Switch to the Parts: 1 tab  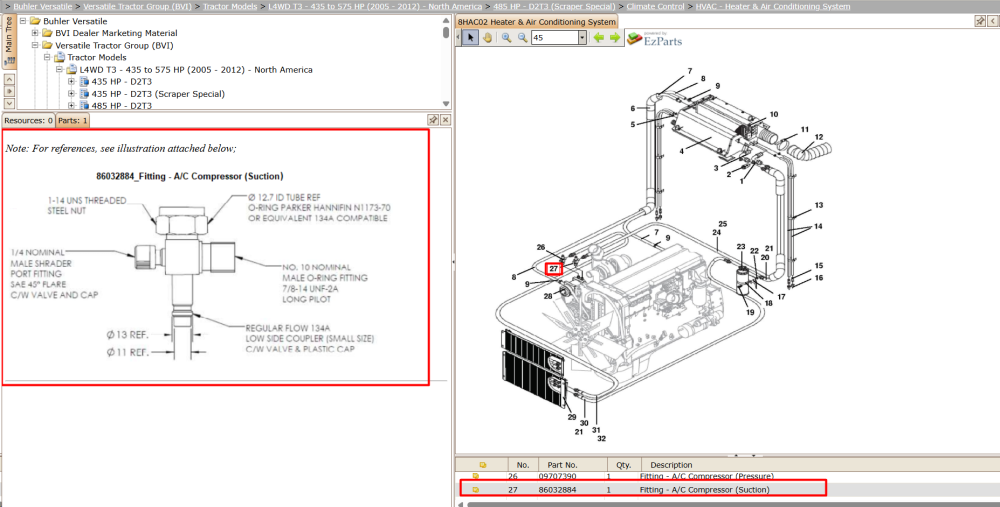coord(73,121)
